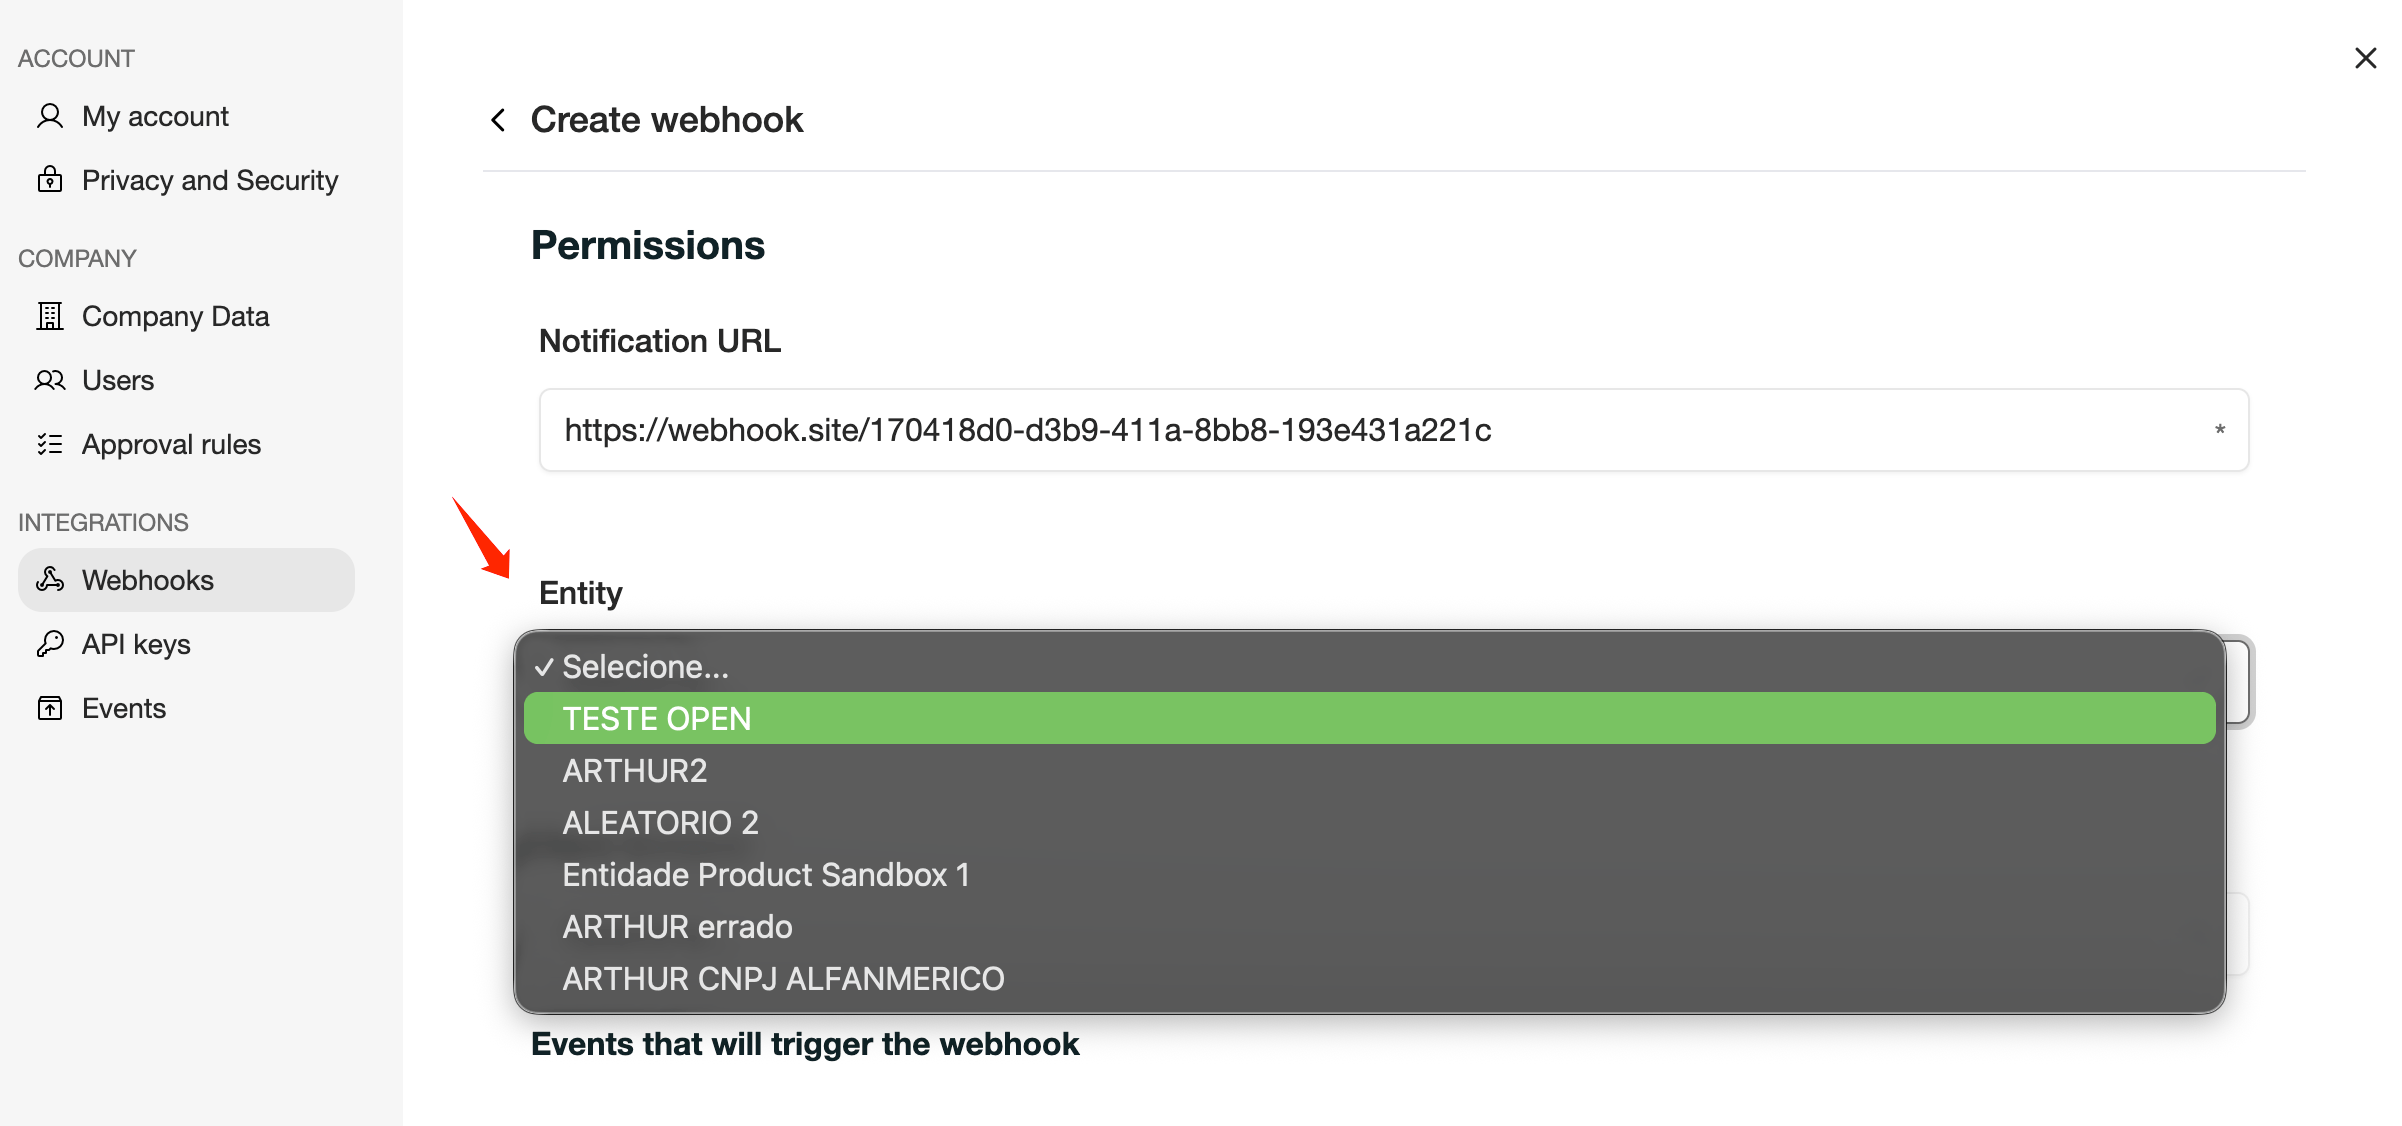Select TESTE OPEN from entity dropdown
Image resolution: width=2402 pixels, height=1126 pixels.
[x=1369, y=718]
